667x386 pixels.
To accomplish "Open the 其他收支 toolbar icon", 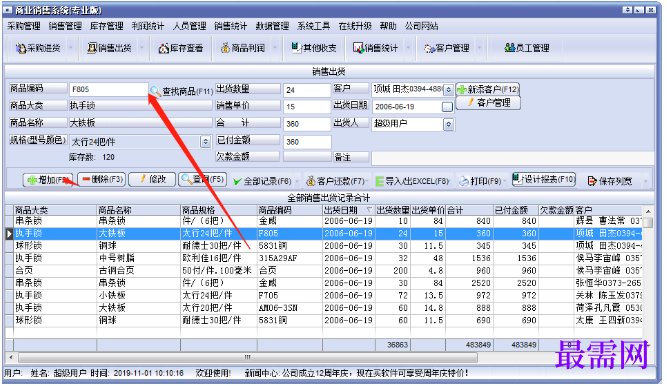I will pos(296,47).
